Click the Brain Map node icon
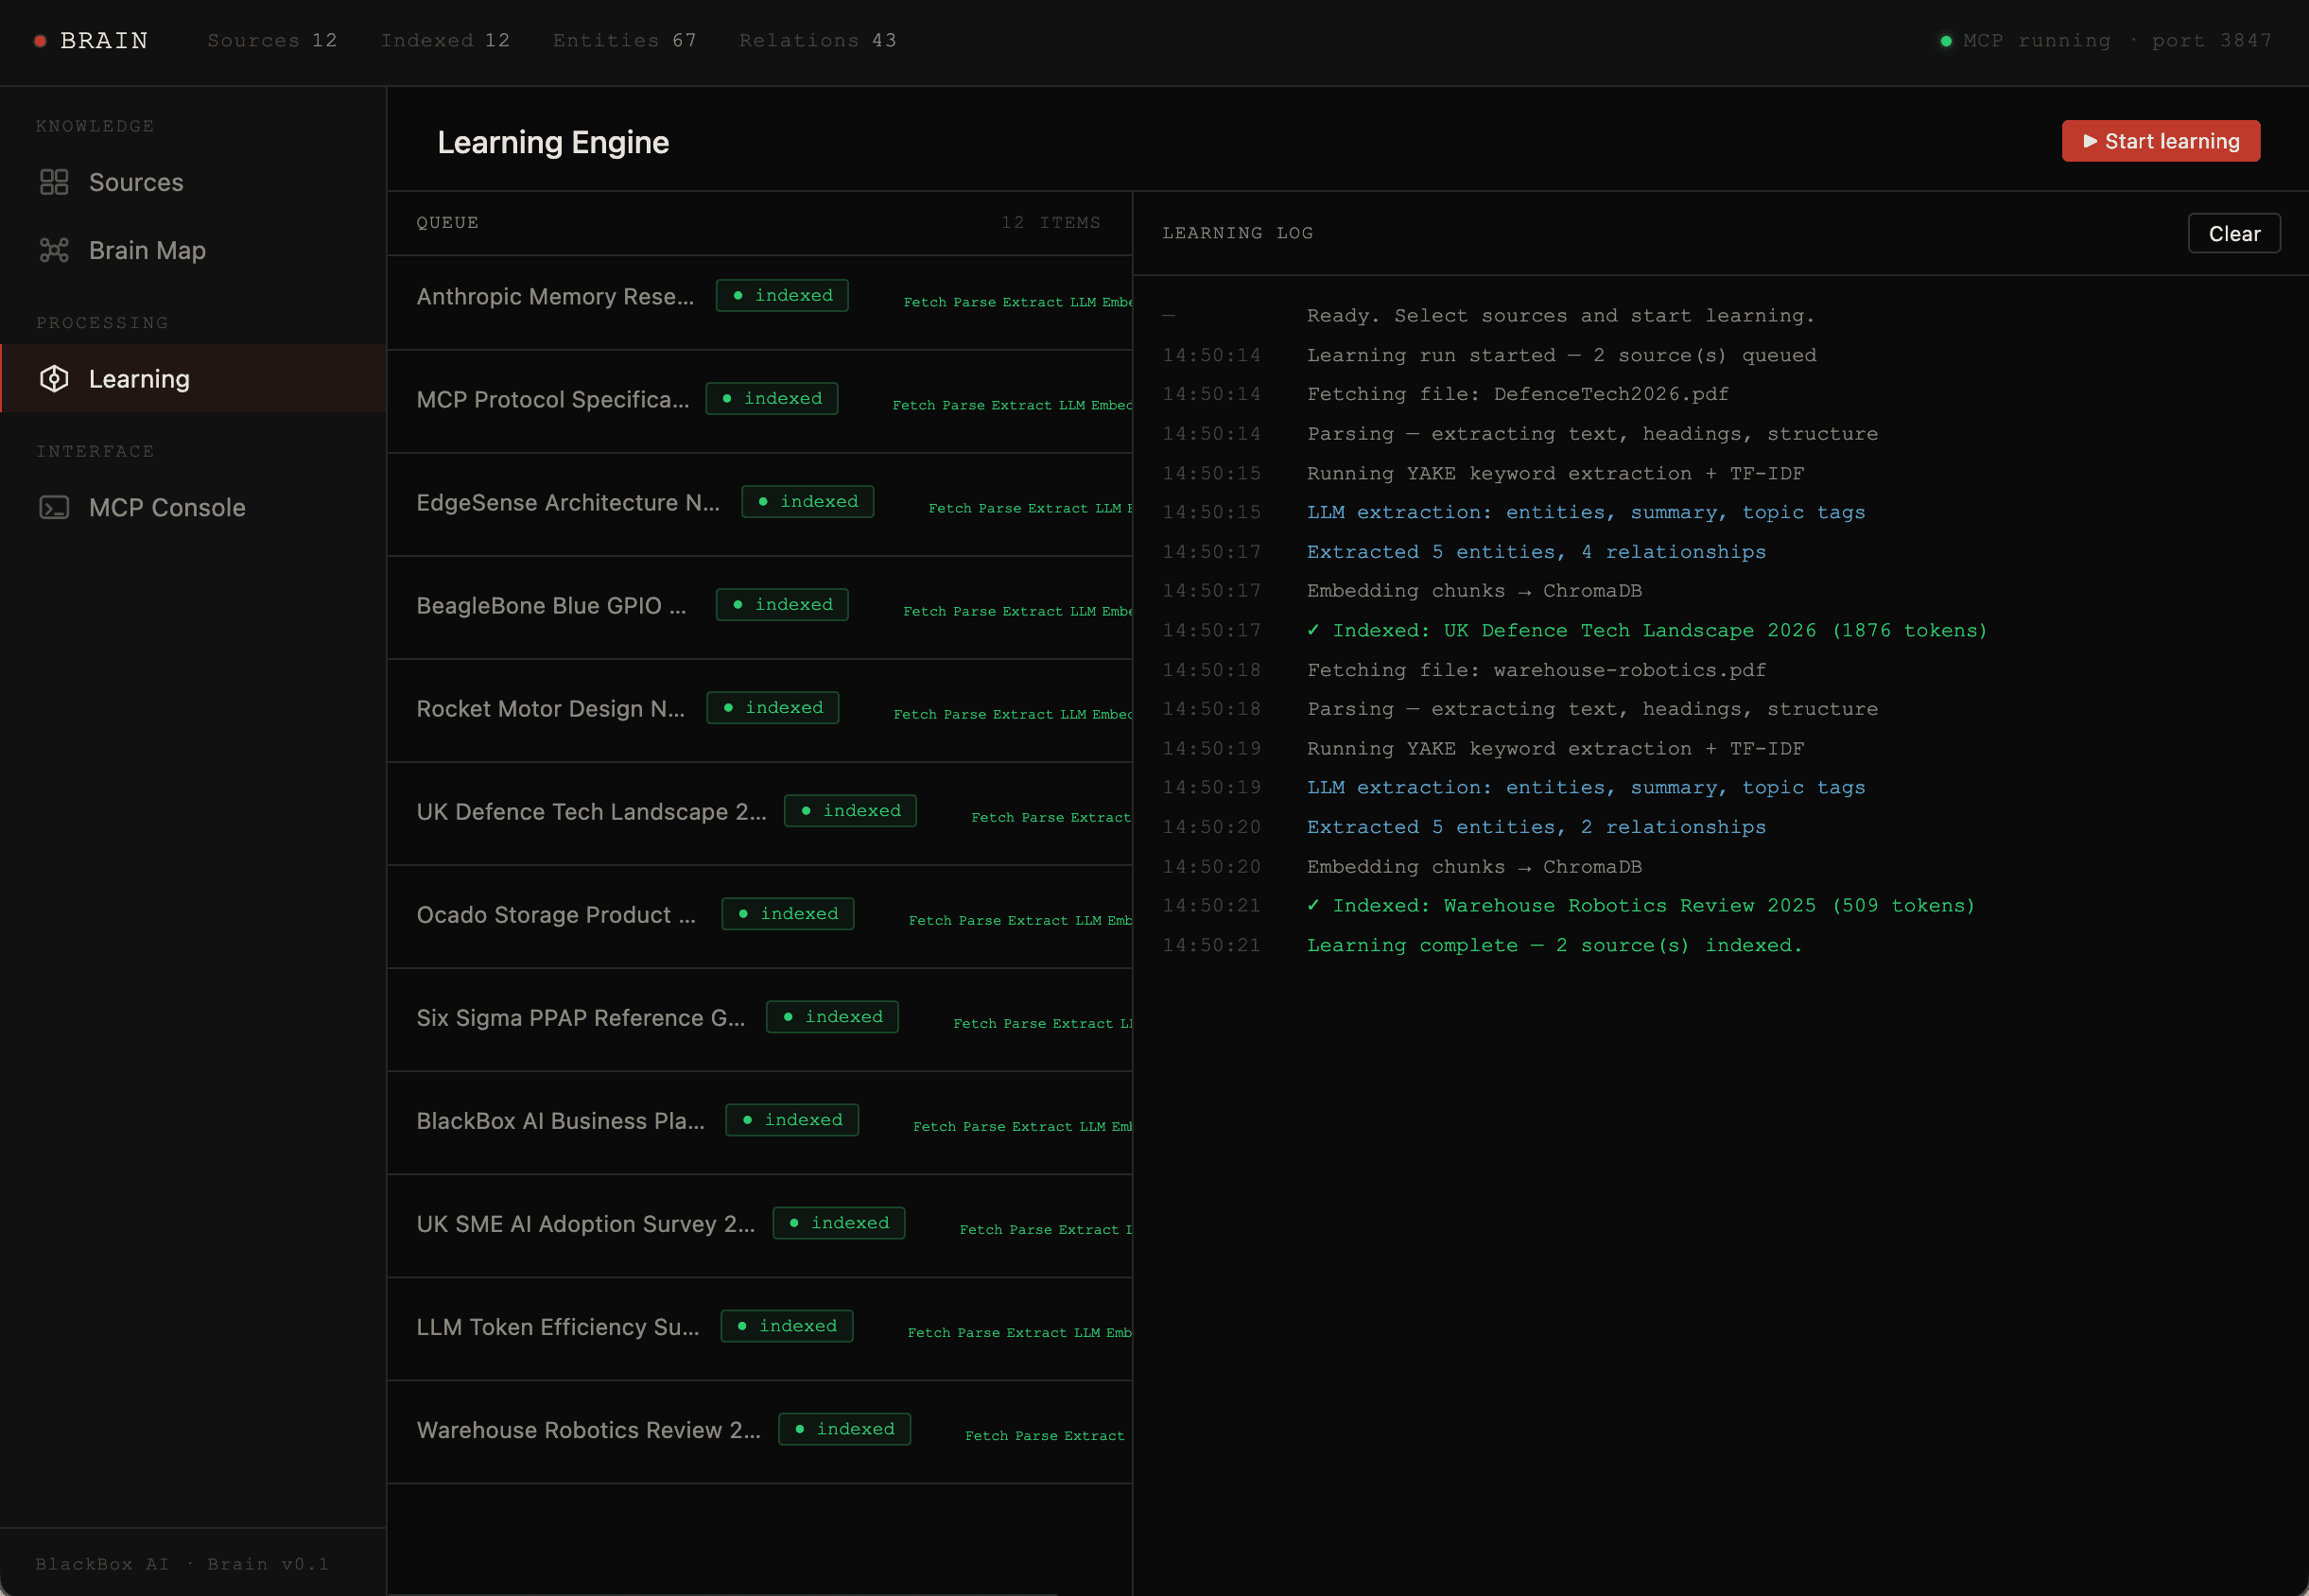 pos(54,250)
